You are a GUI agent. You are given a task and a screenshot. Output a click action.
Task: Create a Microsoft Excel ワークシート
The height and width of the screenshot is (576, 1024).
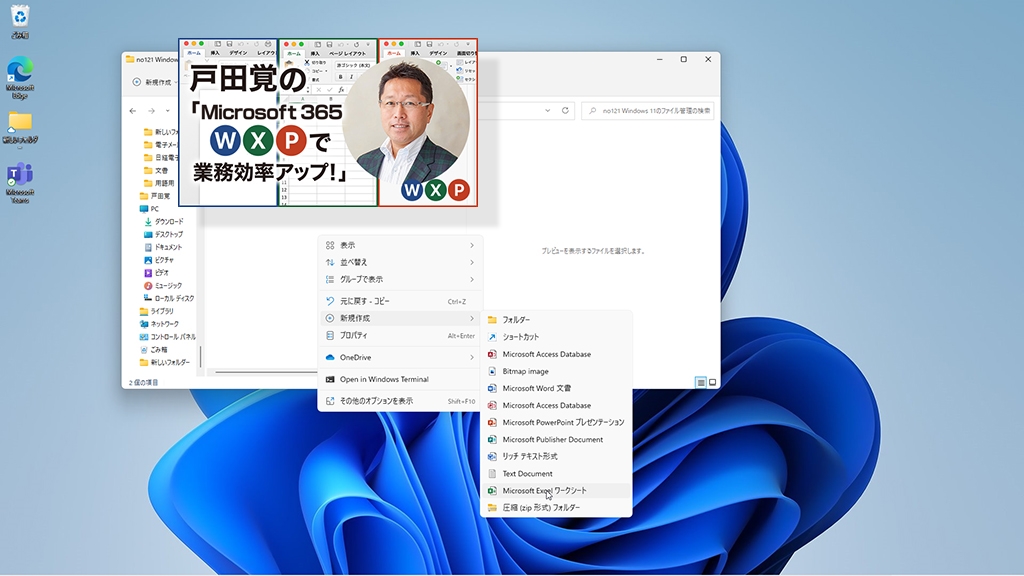(x=556, y=490)
